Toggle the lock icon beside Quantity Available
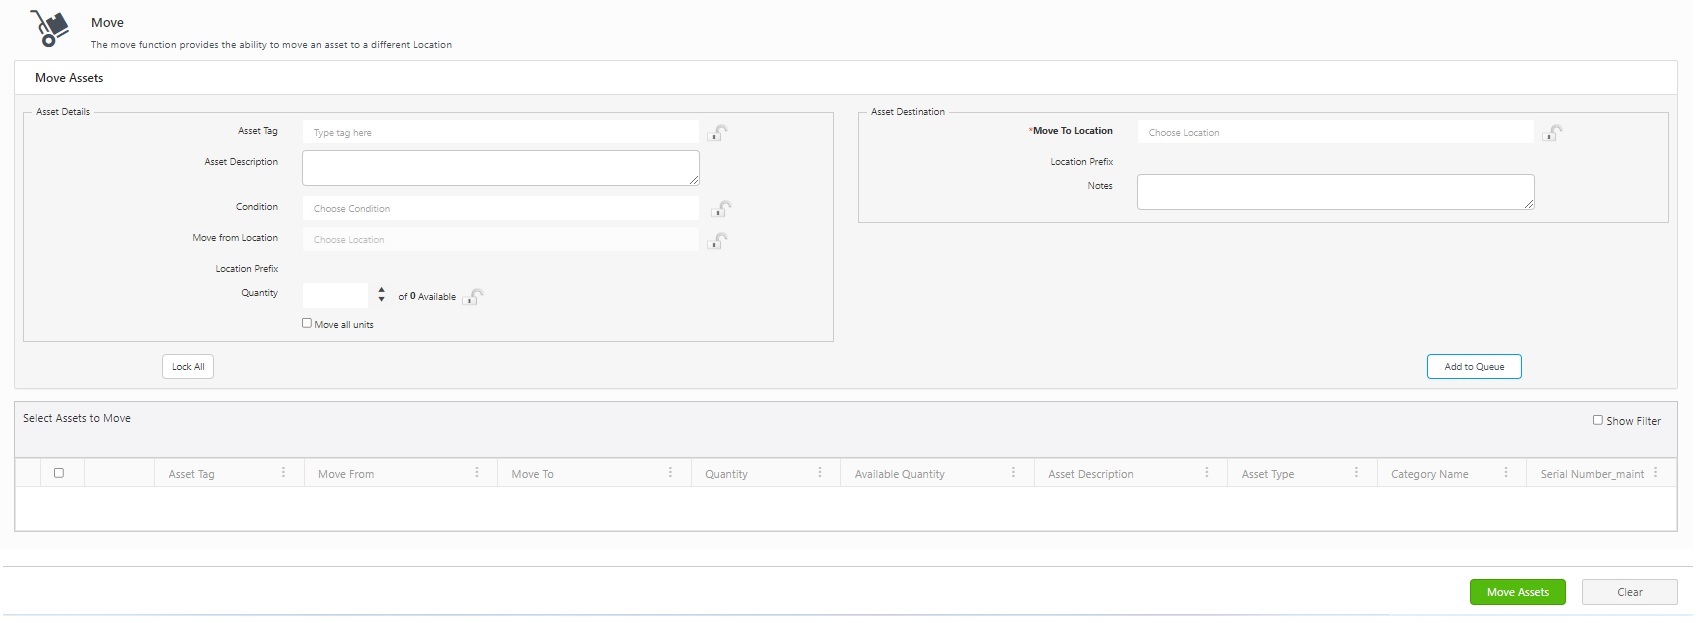The width and height of the screenshot is (1697, 623). pyautogui.click(x=474, y=296)
